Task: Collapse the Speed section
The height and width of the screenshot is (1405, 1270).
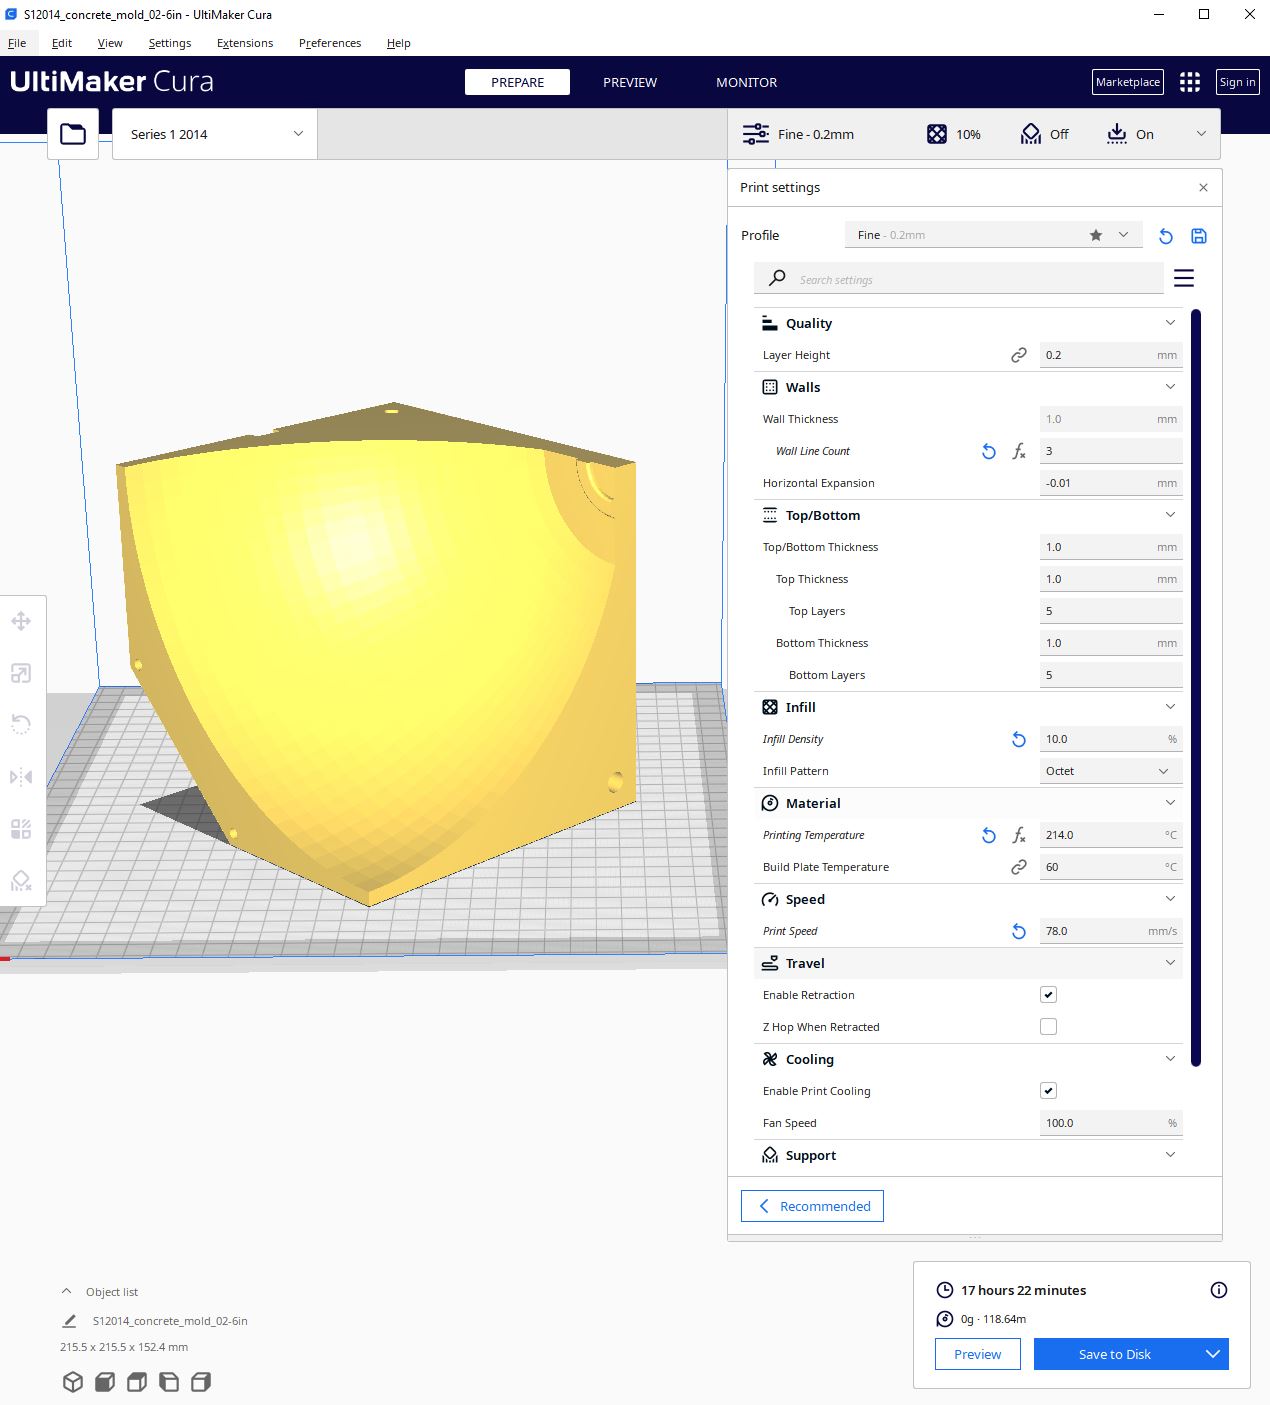Action: click(1170, 899)
